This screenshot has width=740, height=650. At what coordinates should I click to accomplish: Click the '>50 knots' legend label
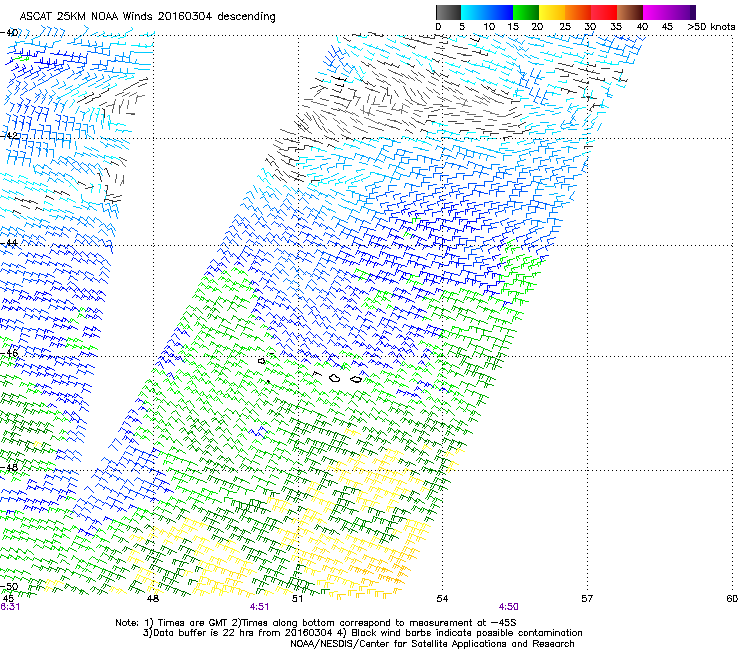click(x=711, y=27)
